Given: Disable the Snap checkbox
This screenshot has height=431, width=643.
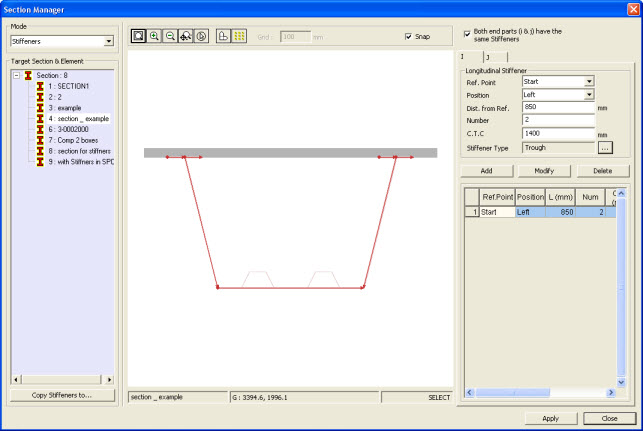Looking at the screenshot, I should 409,36.
